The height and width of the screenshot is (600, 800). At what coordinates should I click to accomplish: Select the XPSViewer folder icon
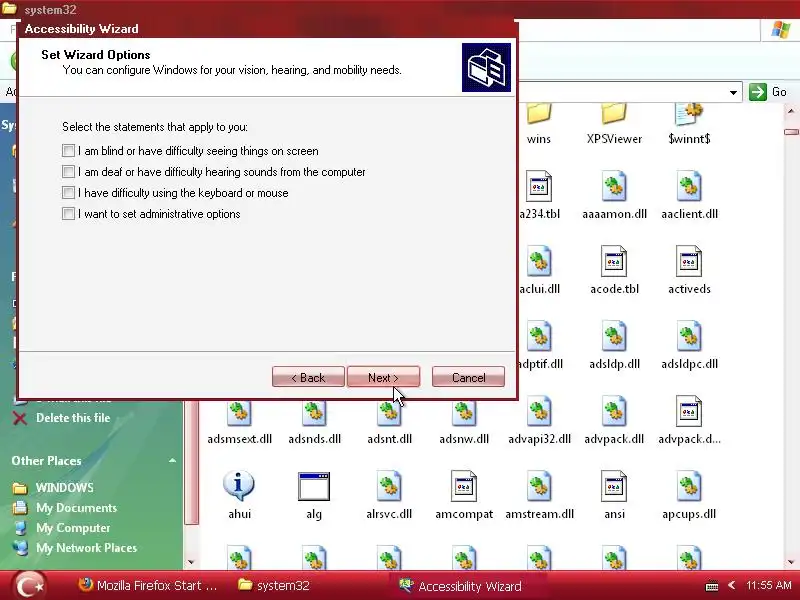pos(614,114)
